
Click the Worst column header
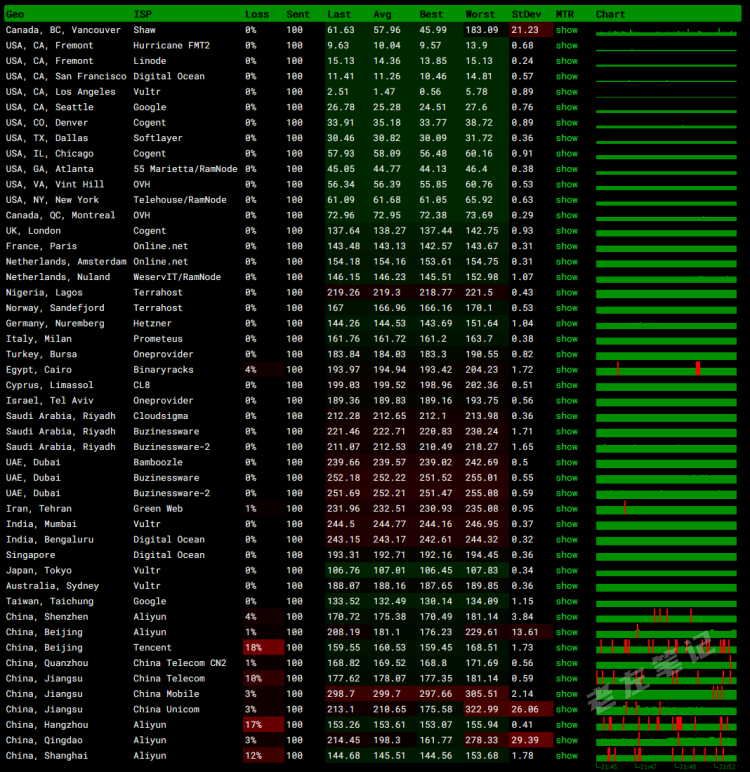point(480,14)
